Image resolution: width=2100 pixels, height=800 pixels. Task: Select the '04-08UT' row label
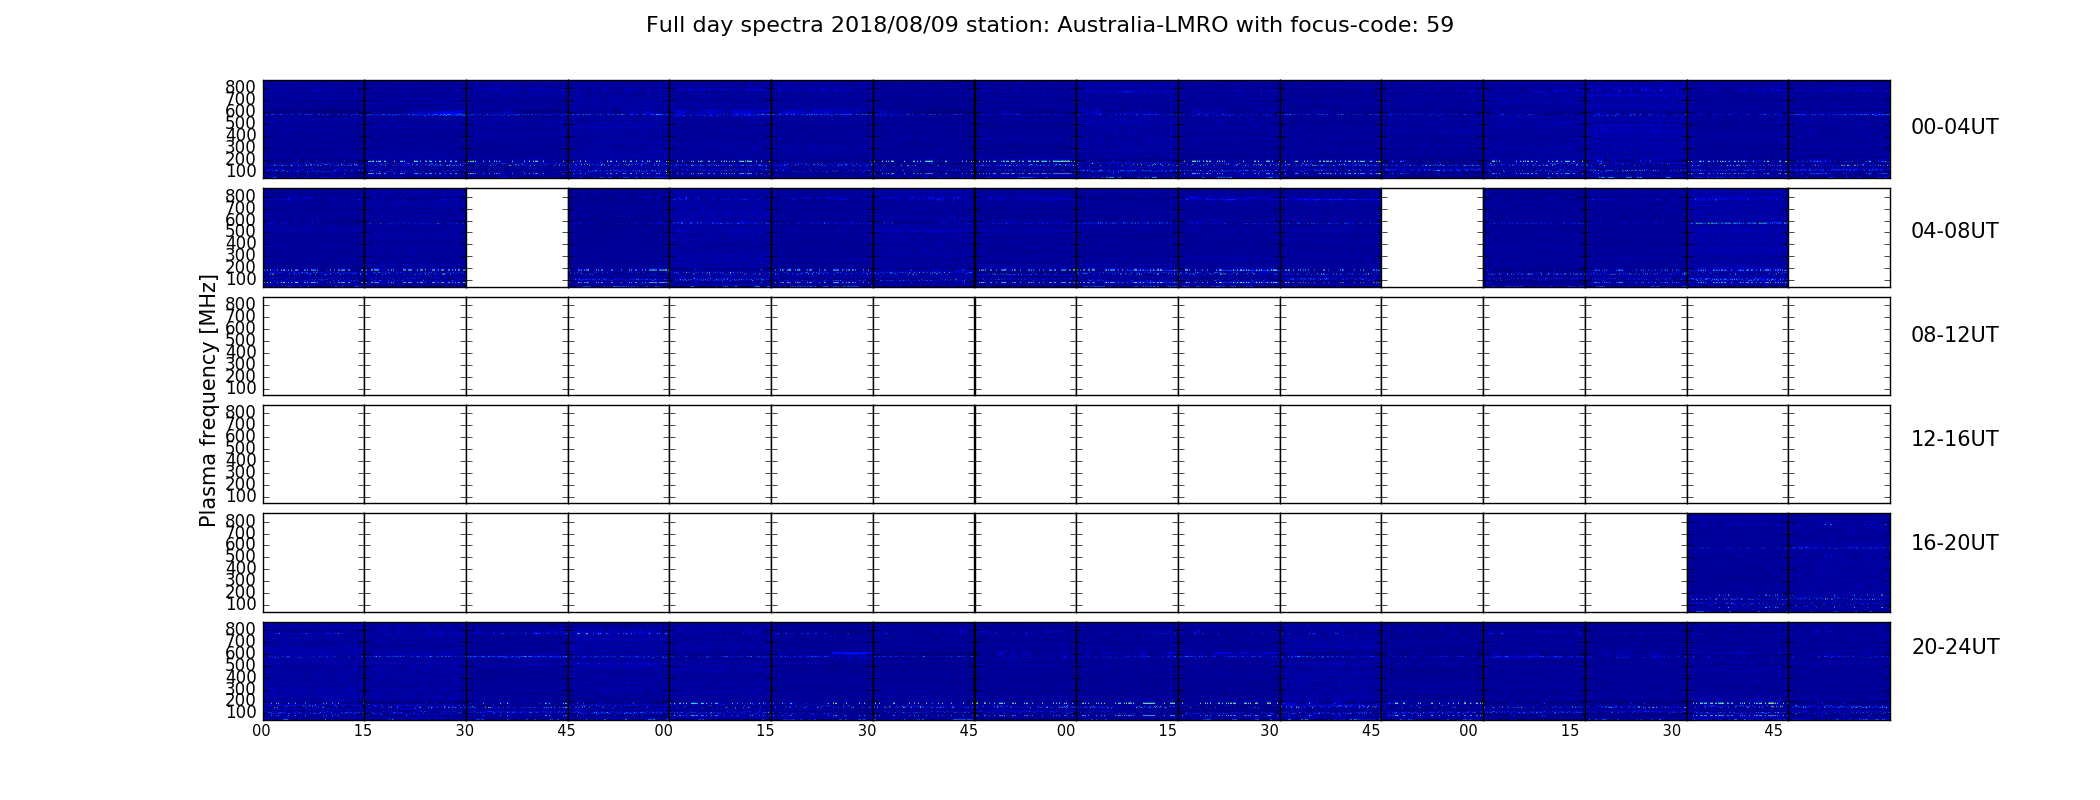[1954, 231]
